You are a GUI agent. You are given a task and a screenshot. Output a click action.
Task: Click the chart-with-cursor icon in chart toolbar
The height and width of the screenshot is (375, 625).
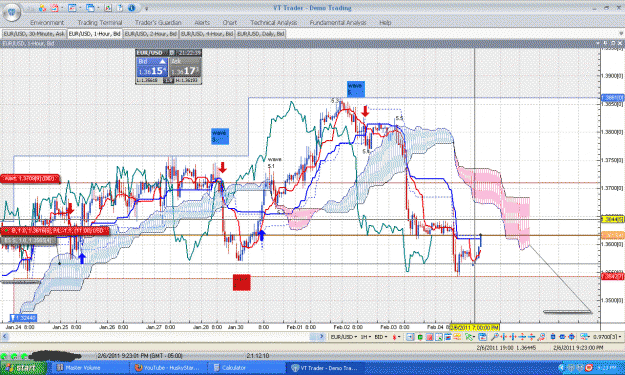point(438,337)
